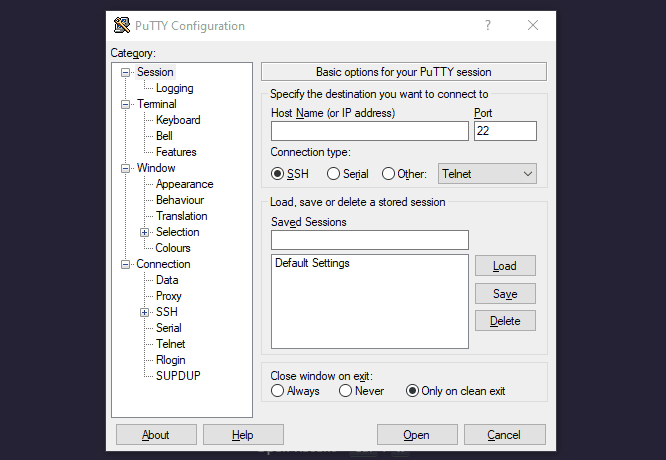Click the Open button
The image size is (666, 460).
point(417,435)
